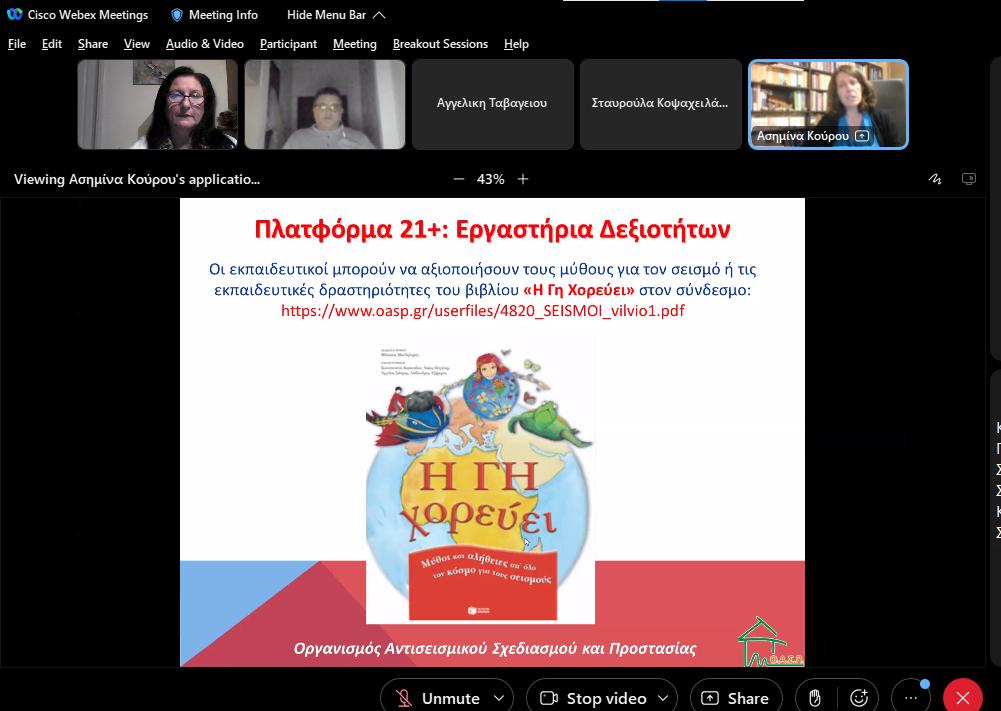Leave the meeting with the red X button
The height and width of the screenshot is (711, 1001).
tap(962, 698)
